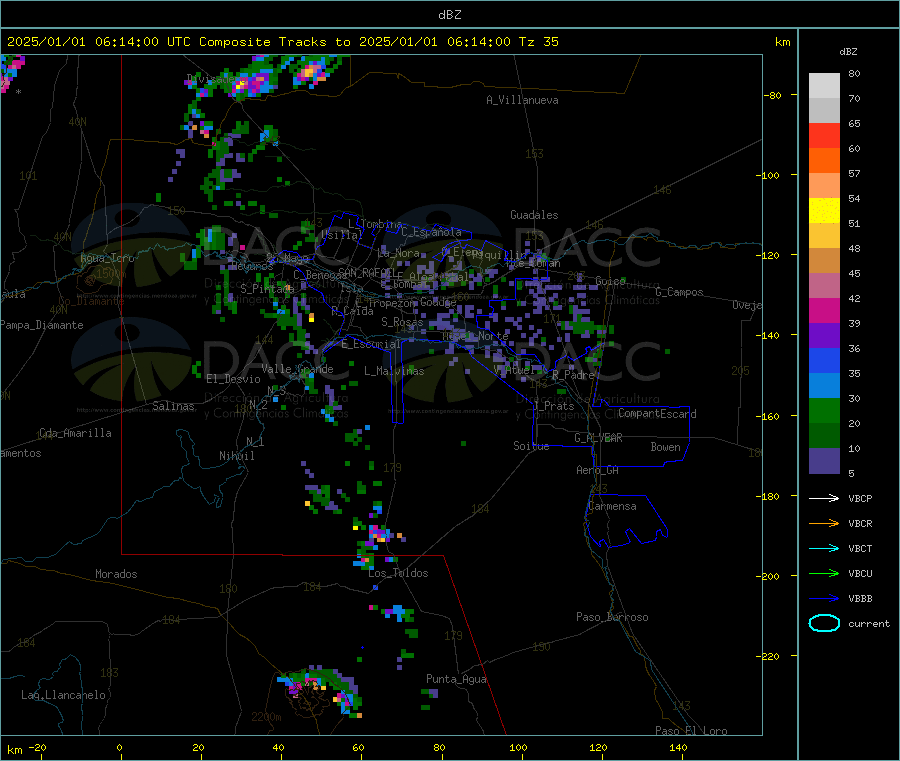The image size is (900, 761).
Task: Click the dBZ title at top
Action: pyautogui.click(x=449, y=15)
